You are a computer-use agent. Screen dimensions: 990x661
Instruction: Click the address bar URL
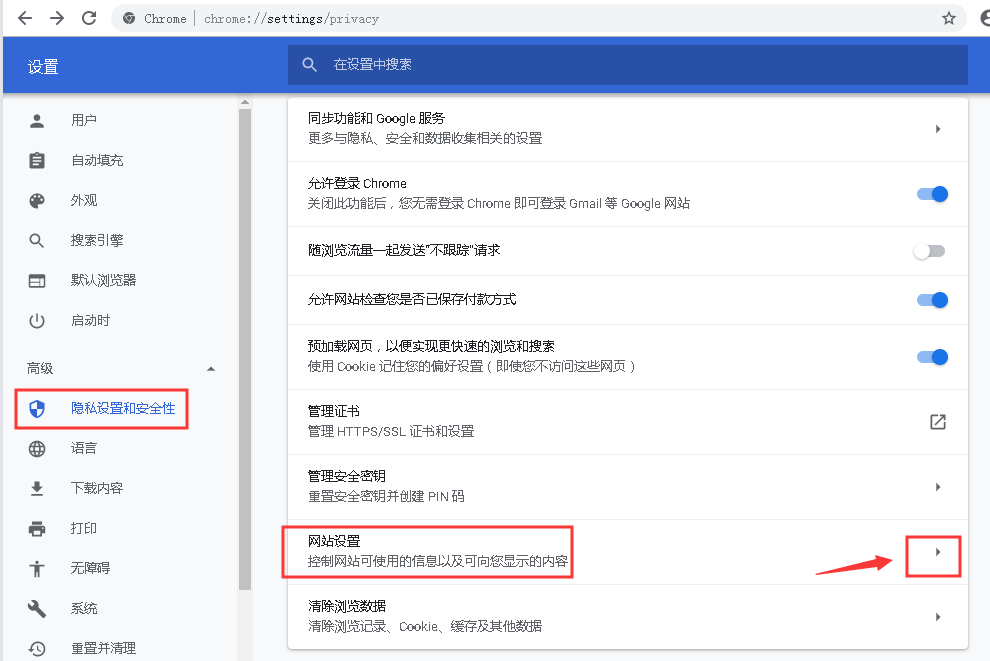pos(292,19)
